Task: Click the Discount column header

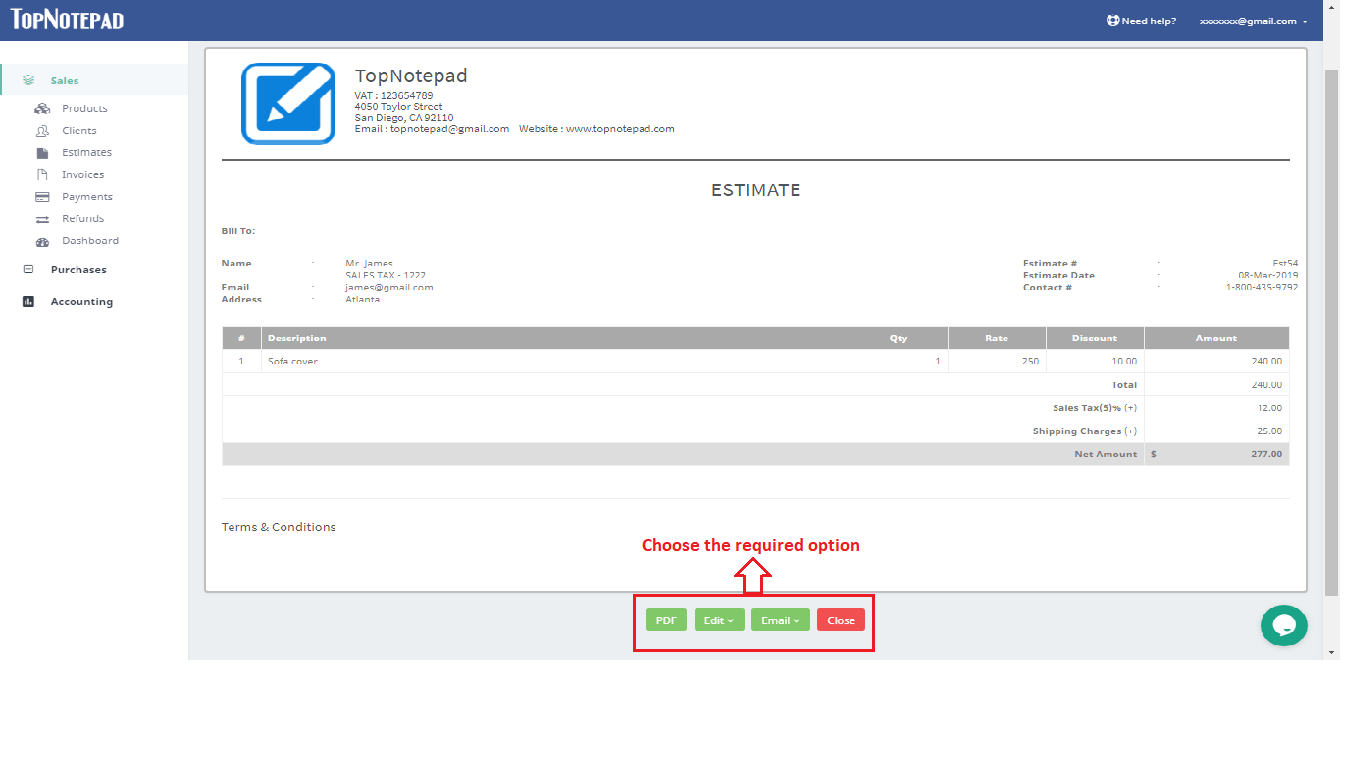Action: (1095, 338)
